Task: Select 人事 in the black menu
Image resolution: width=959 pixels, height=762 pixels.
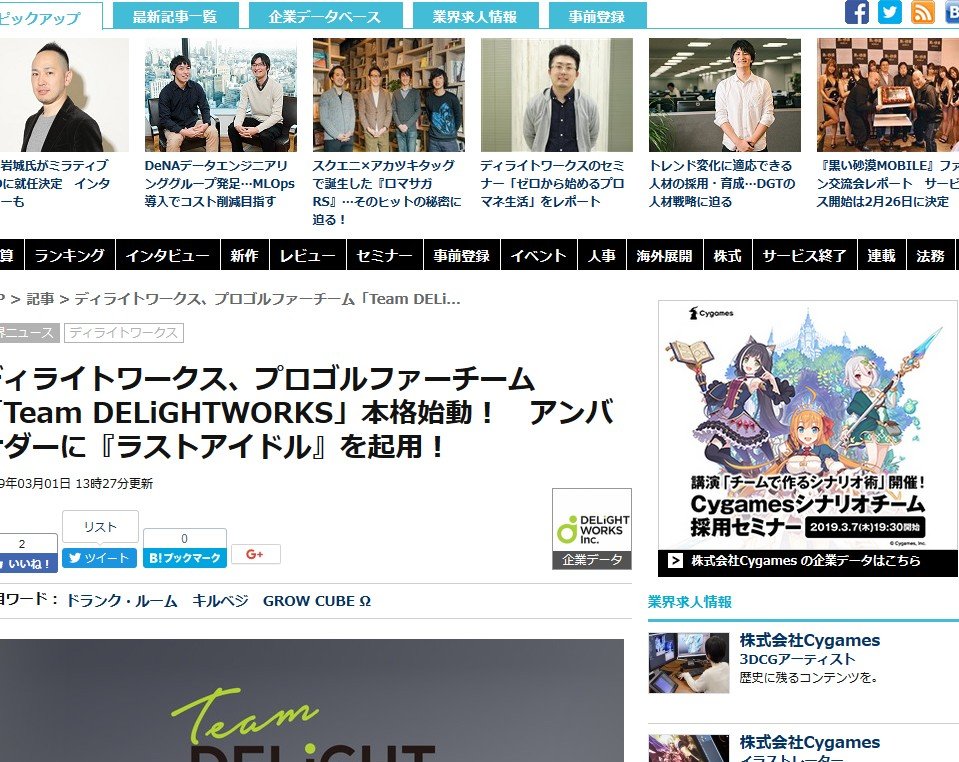Action: pos(602,255)
